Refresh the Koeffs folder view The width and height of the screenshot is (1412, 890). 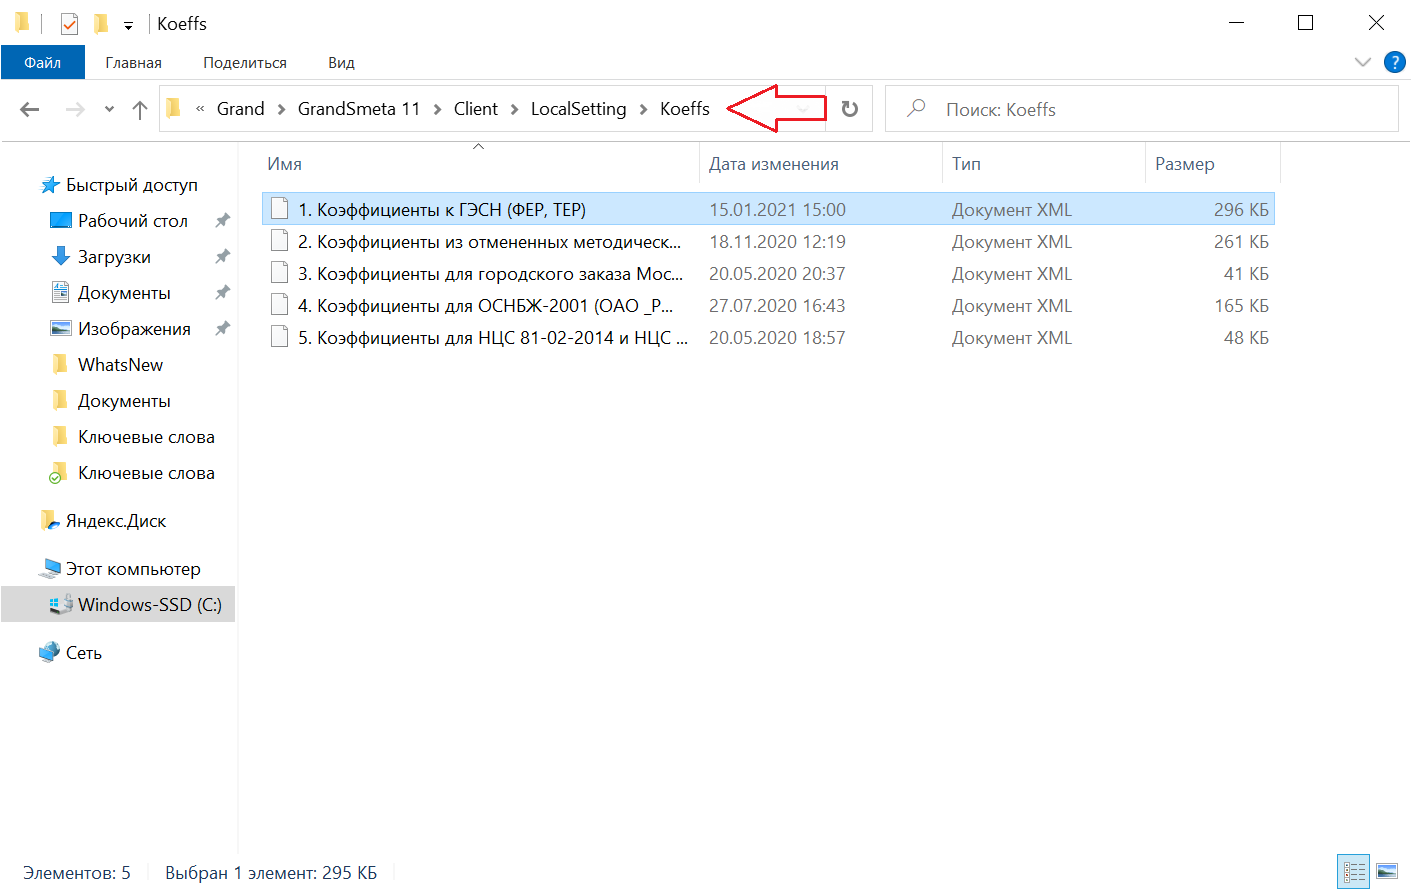pos(850,109)
